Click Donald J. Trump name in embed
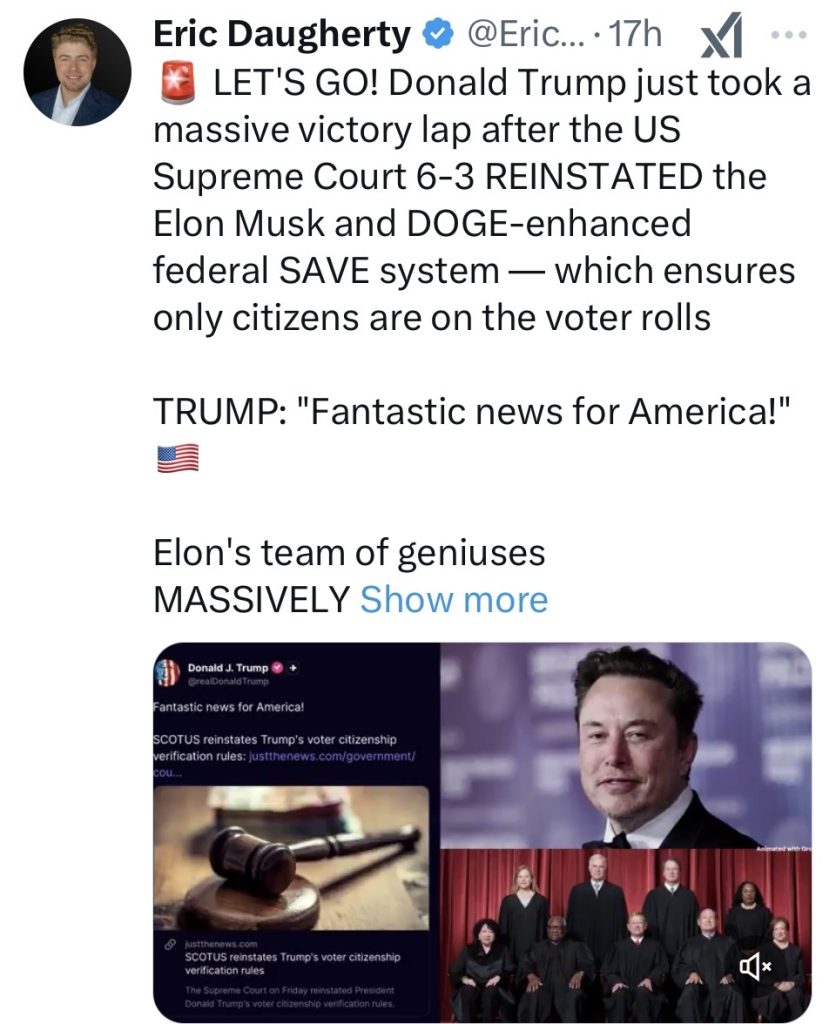836x1024 pixels. coord(227,667)
